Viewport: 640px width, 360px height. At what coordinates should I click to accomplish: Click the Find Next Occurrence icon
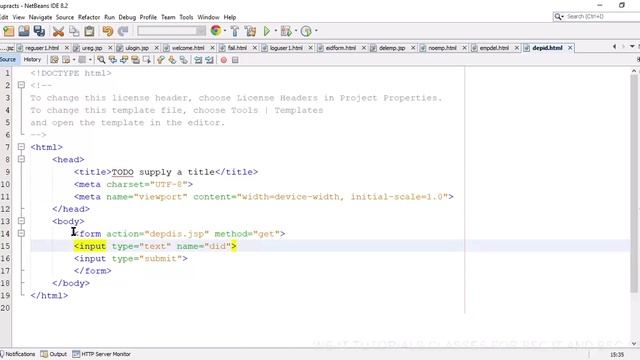tap(124, 60)
